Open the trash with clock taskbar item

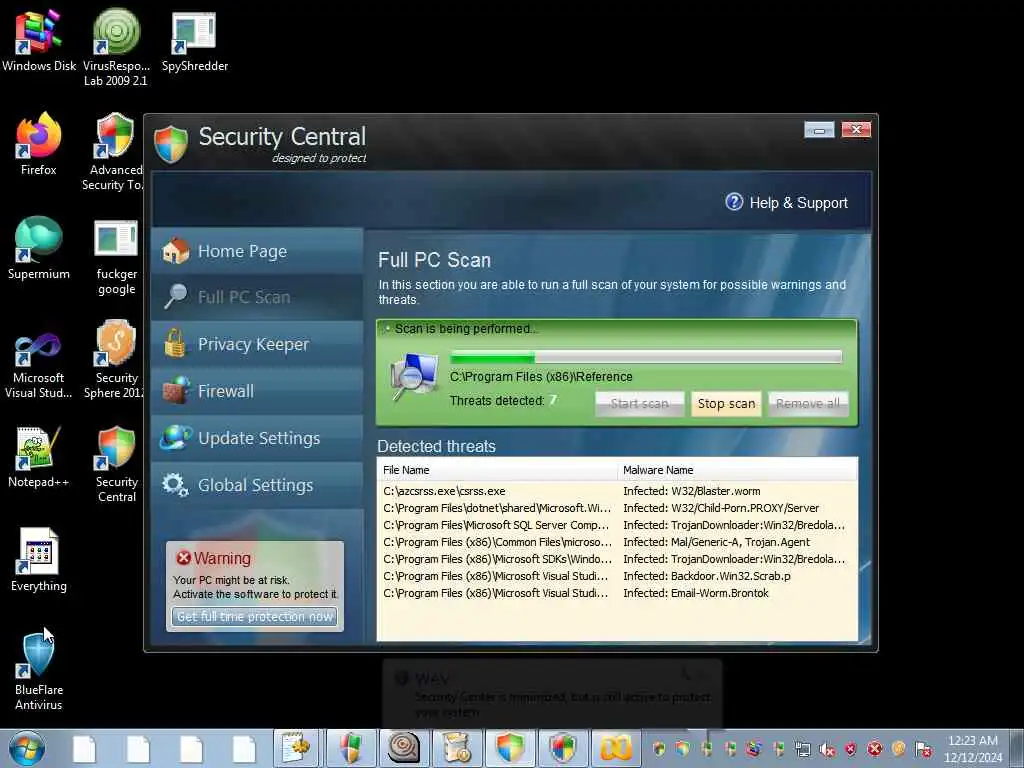point(456,748)
